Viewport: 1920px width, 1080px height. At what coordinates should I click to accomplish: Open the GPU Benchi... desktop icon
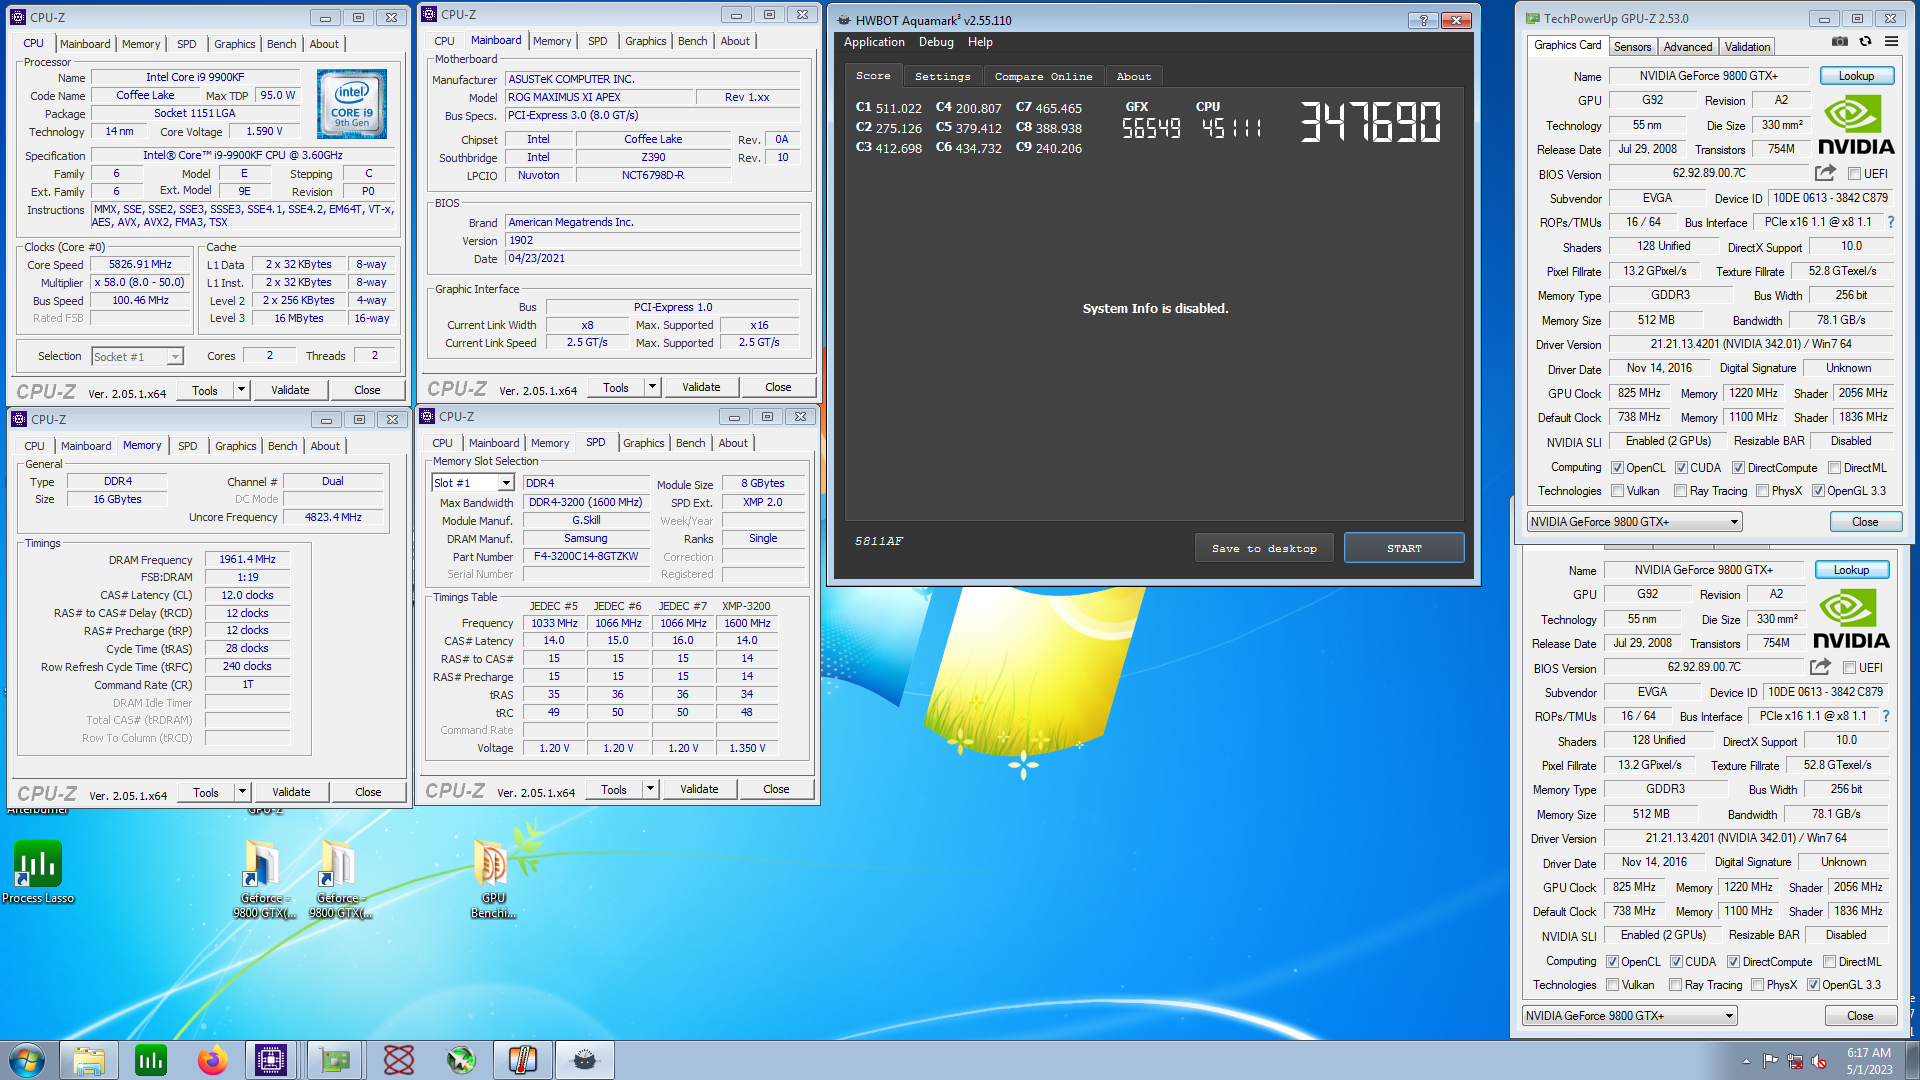(493, 880)
